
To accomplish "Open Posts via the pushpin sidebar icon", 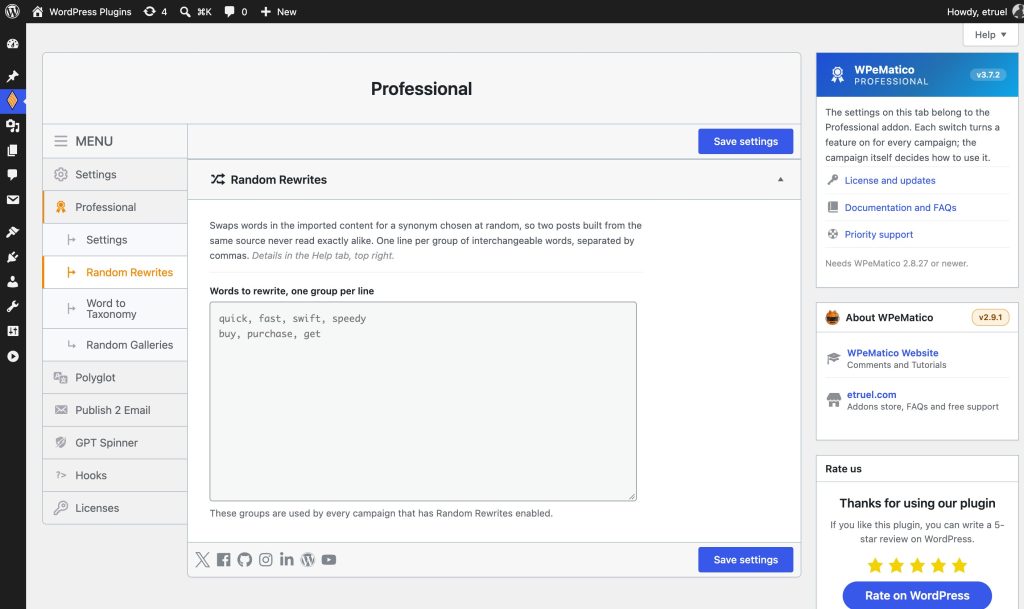I will pos(12,76).
